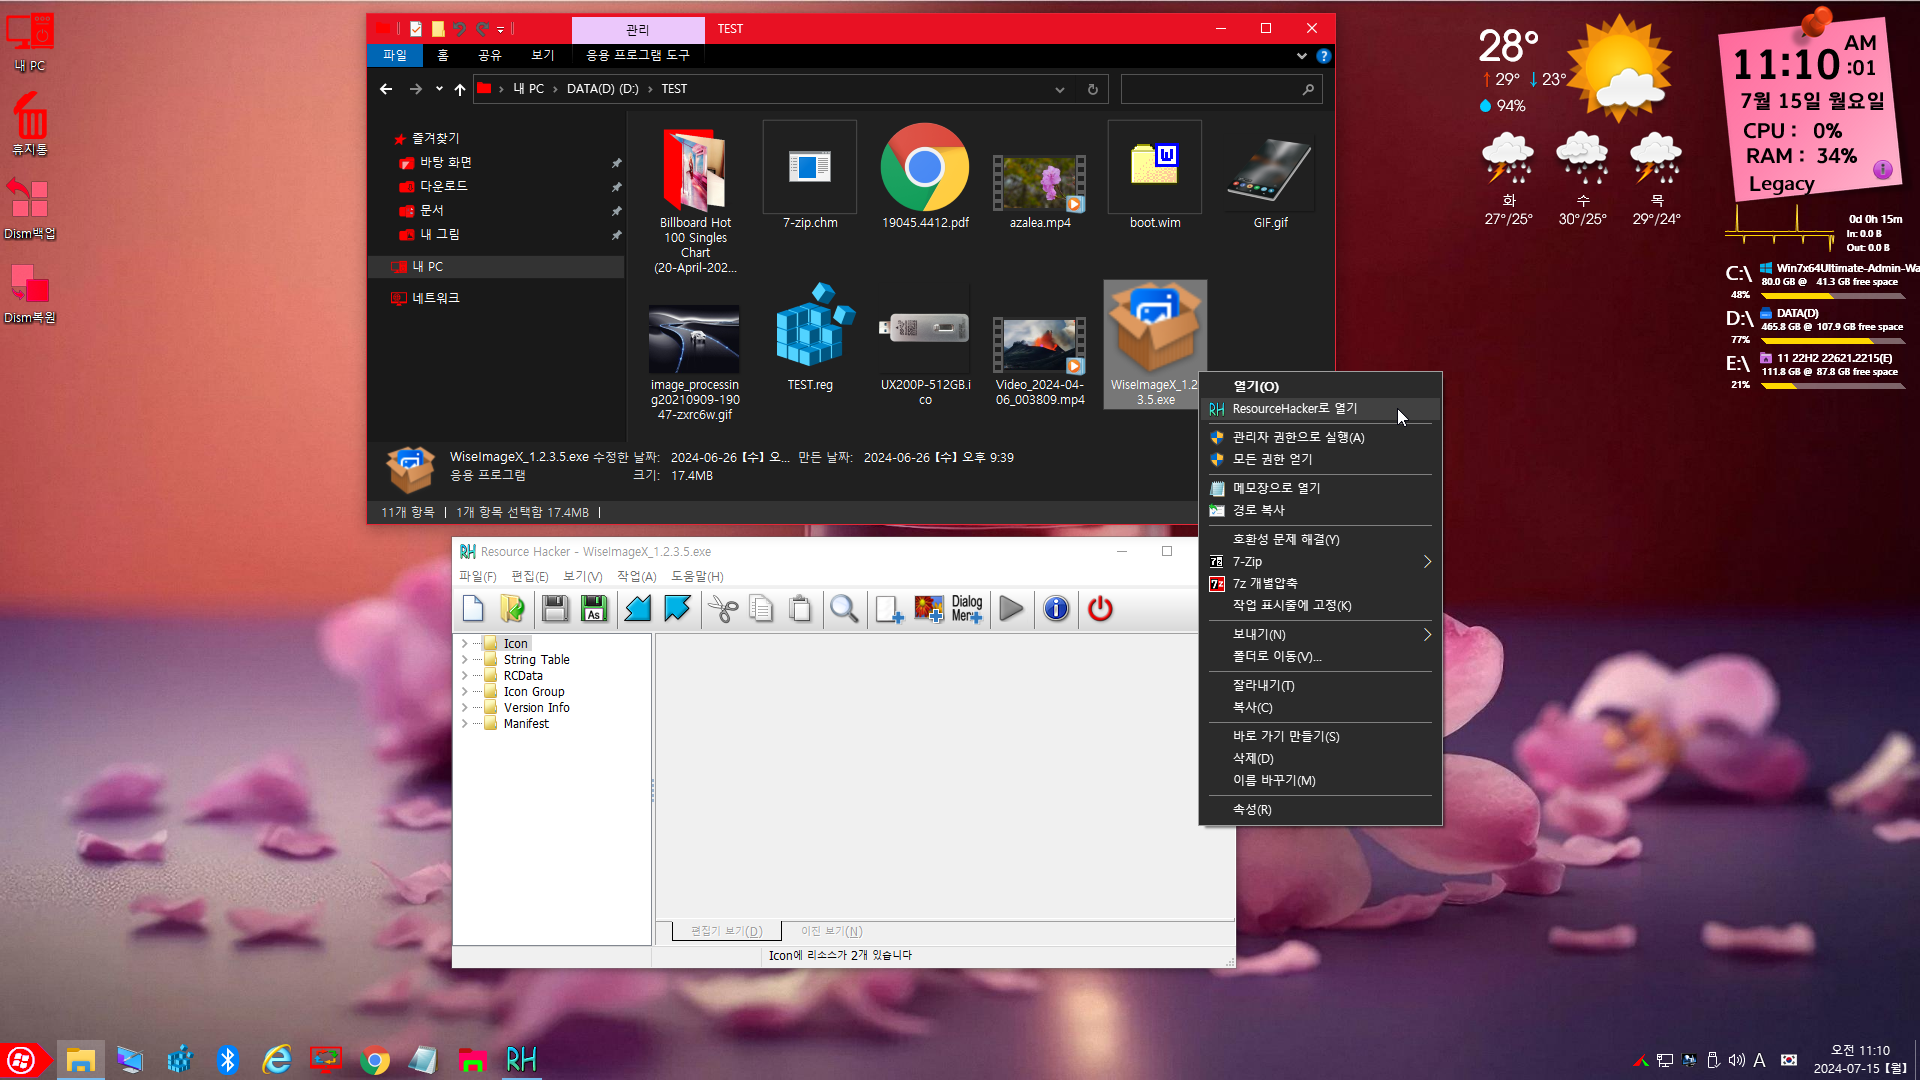Expand the Icon tree node
1920x1080 pixels.
464,644
